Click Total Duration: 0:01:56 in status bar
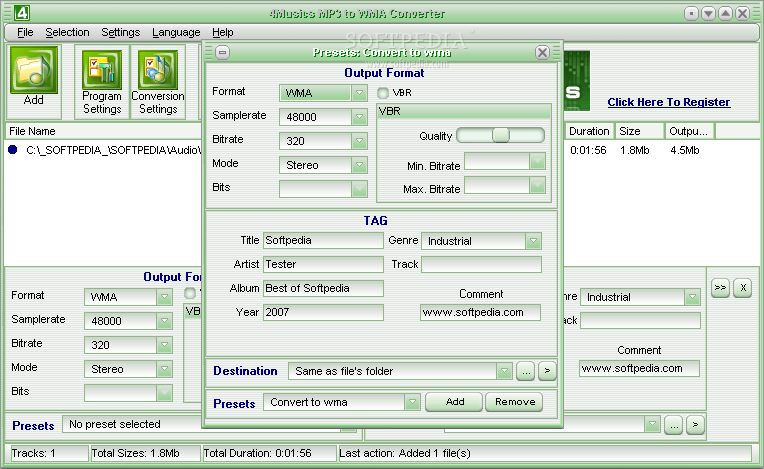Image resolution: width=764 pixels, height=469 pixels. (269, 453)
